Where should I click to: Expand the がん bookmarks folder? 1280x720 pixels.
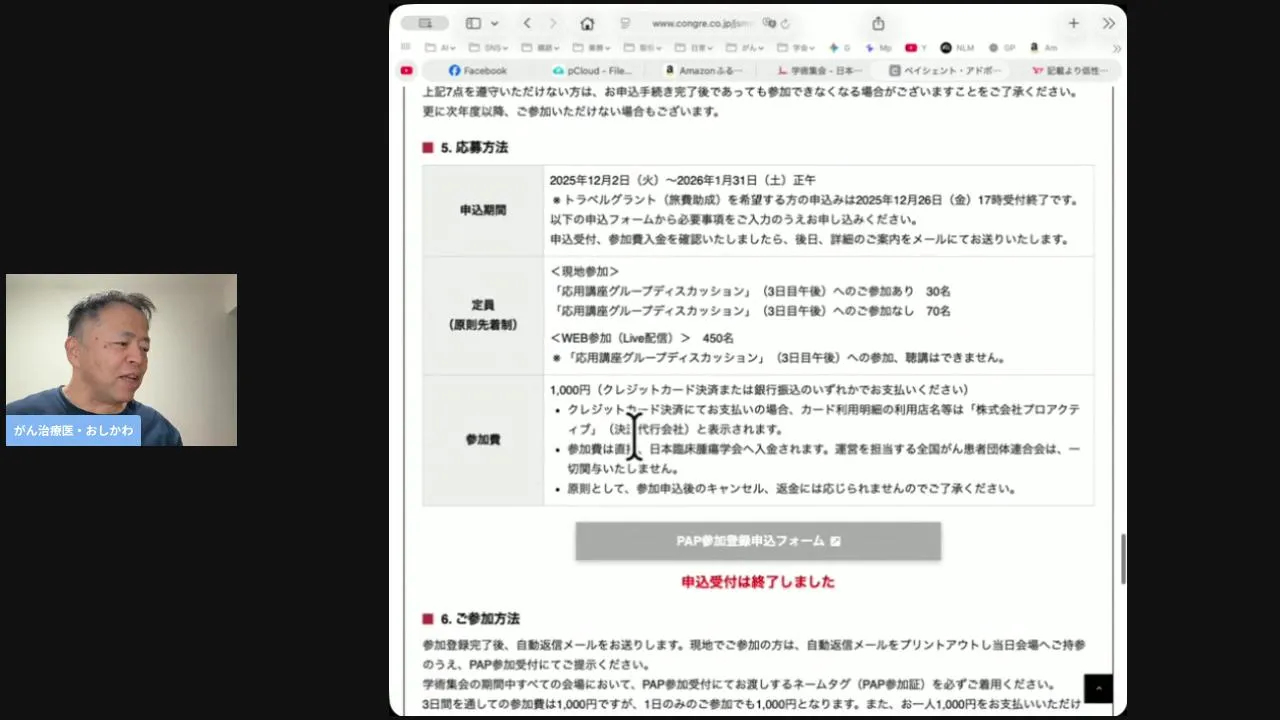[x=745, y=47]
